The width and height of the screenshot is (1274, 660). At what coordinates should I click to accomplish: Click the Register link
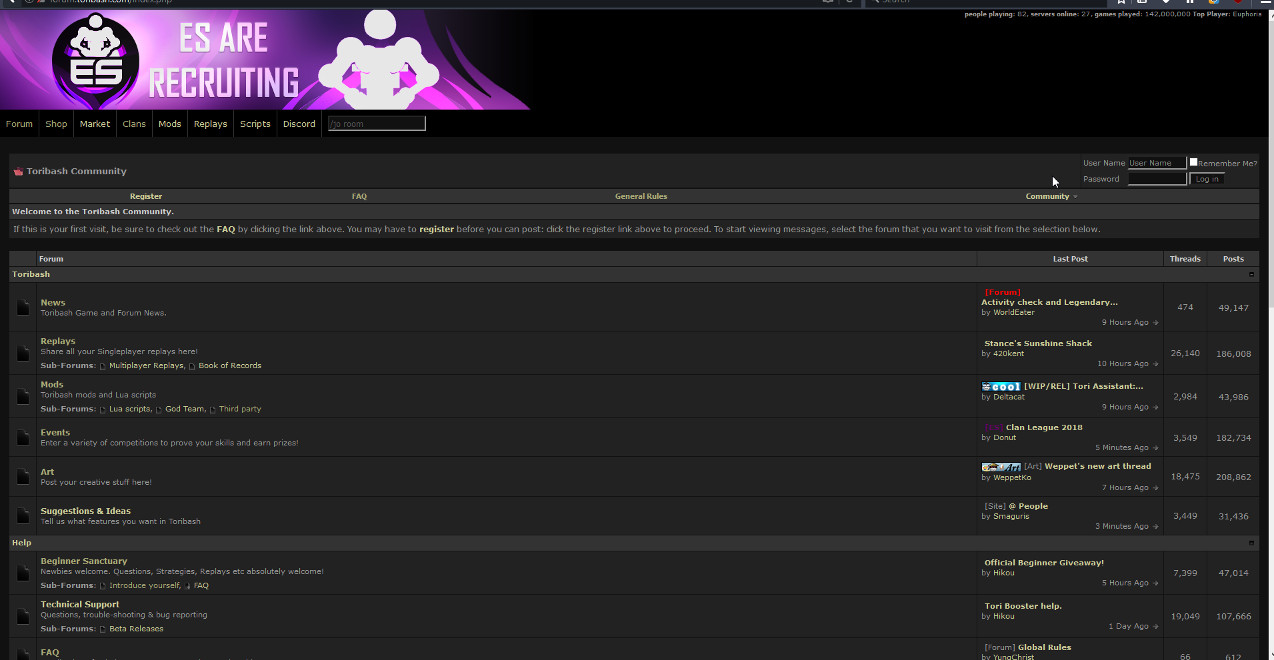pos(146,196)
